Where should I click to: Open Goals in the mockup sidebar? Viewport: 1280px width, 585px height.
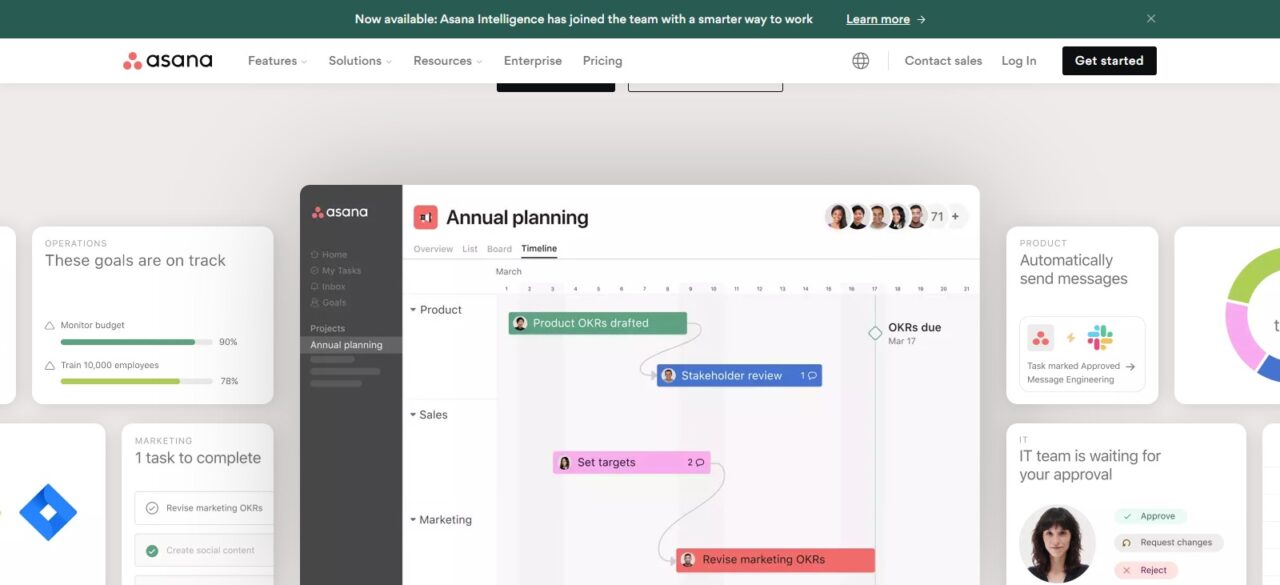coord(328,303)
